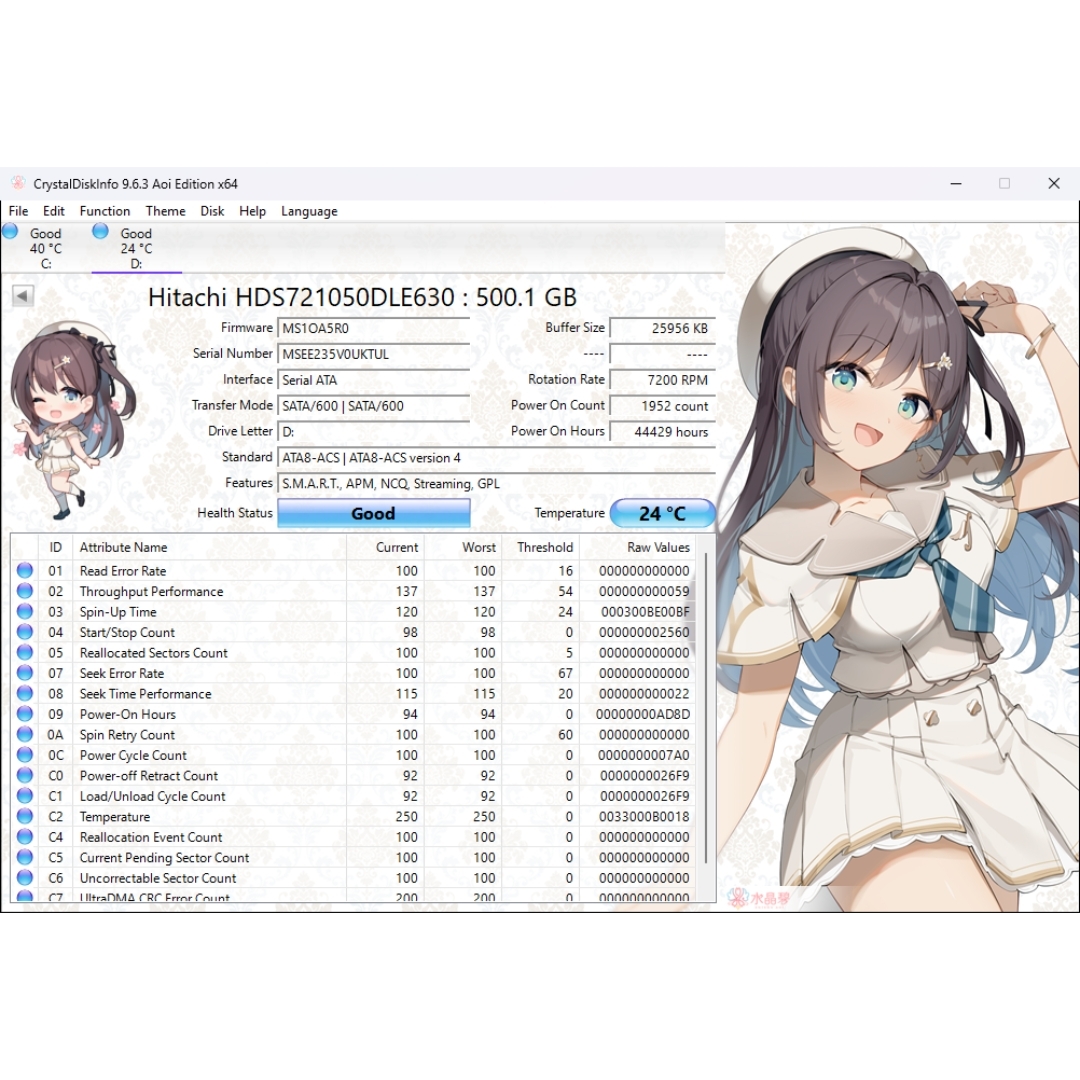This screenshot has height=1080, width=1080.
Task: Select the Load/Unload Cycle Count attribute name
Action: (x=152, y=796)
